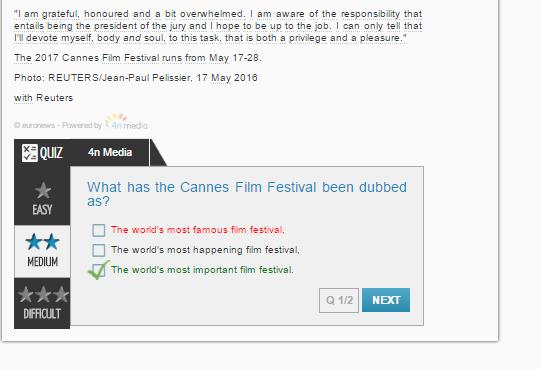Click the 'Powered by 4n media' link

click(105, 124)
